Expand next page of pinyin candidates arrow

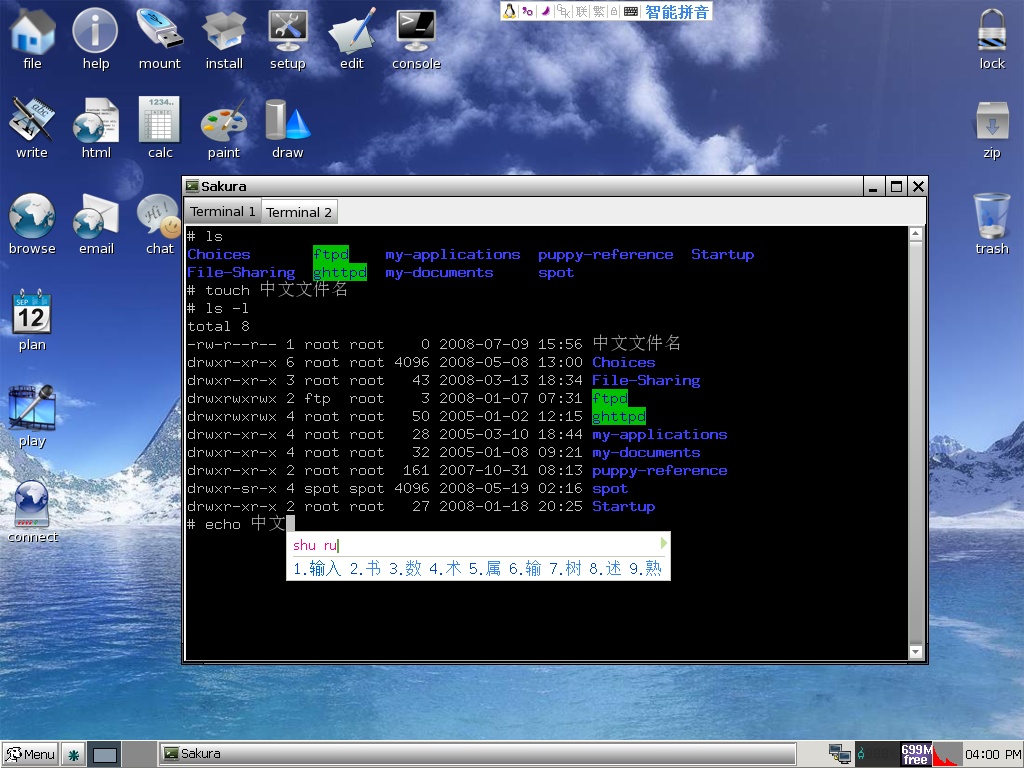tap(663, 543)
